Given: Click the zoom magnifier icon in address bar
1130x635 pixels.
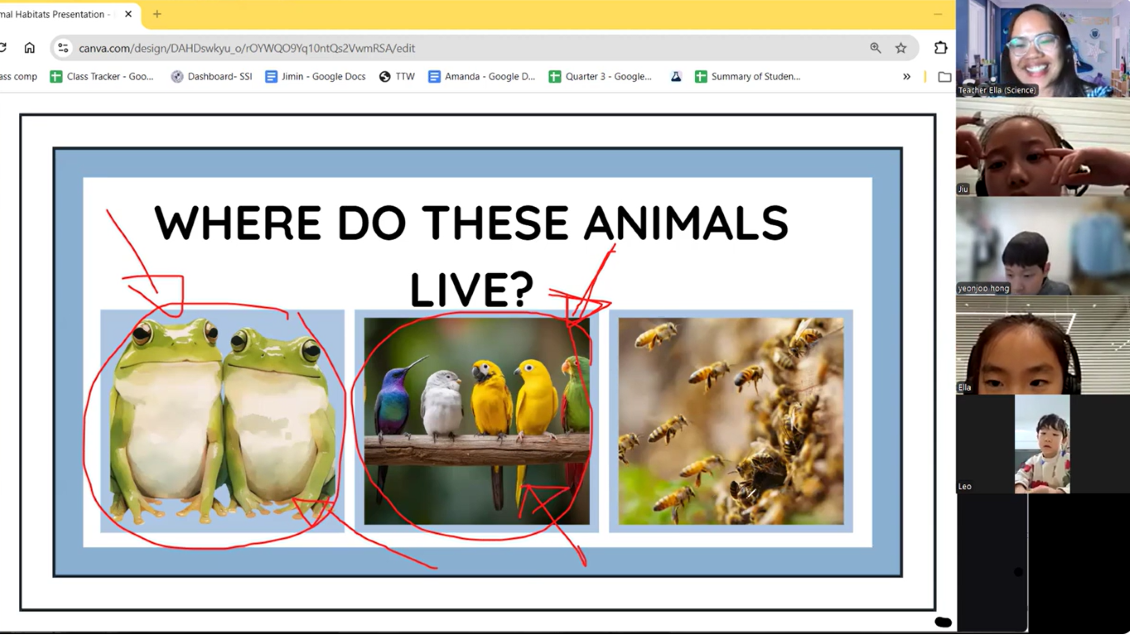Looking at the screenshot, I should (875, 48).
